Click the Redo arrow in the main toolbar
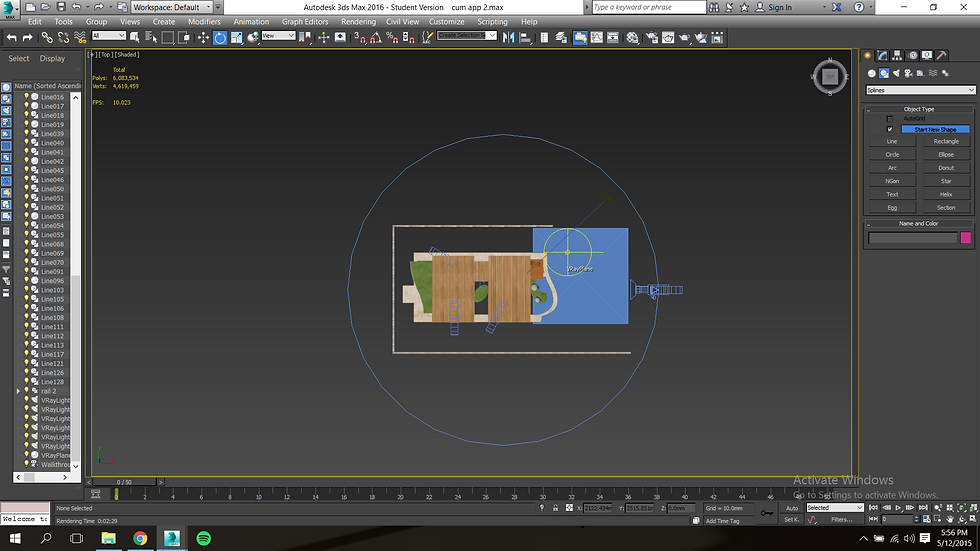The width and height of the screenshot is (980, 551). 28,37
